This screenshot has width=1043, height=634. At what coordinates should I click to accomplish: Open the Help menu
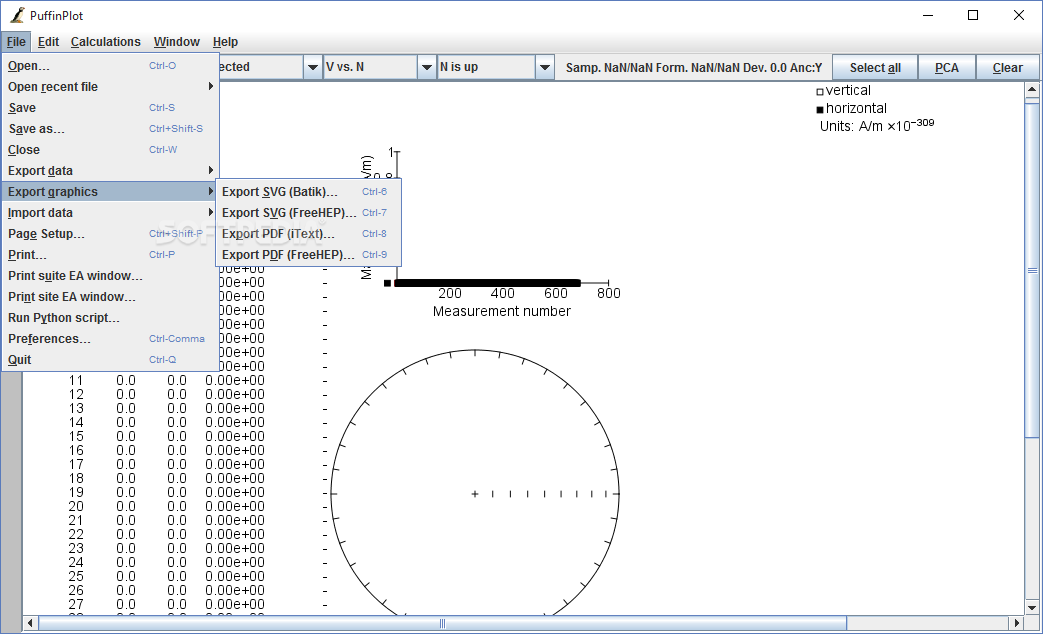pos(225,42)
